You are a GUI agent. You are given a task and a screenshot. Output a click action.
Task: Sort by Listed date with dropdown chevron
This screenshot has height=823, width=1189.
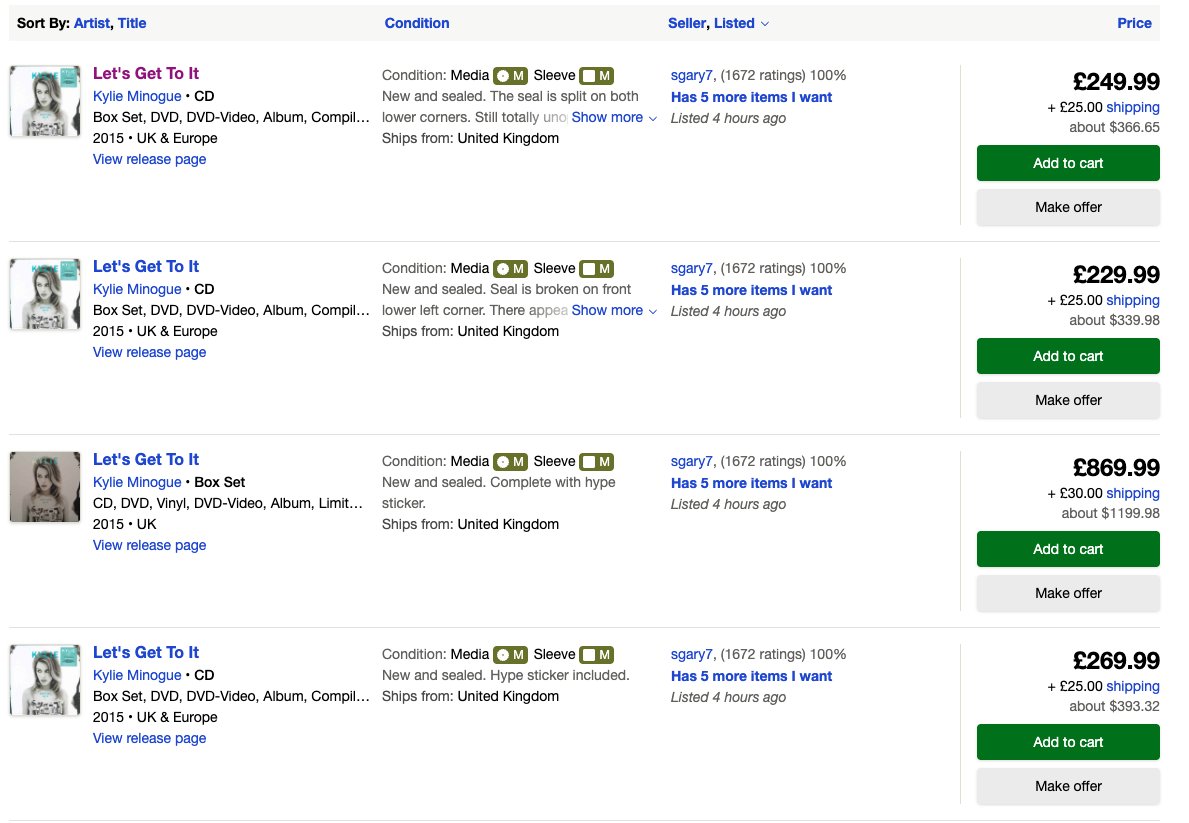point(741,23)
